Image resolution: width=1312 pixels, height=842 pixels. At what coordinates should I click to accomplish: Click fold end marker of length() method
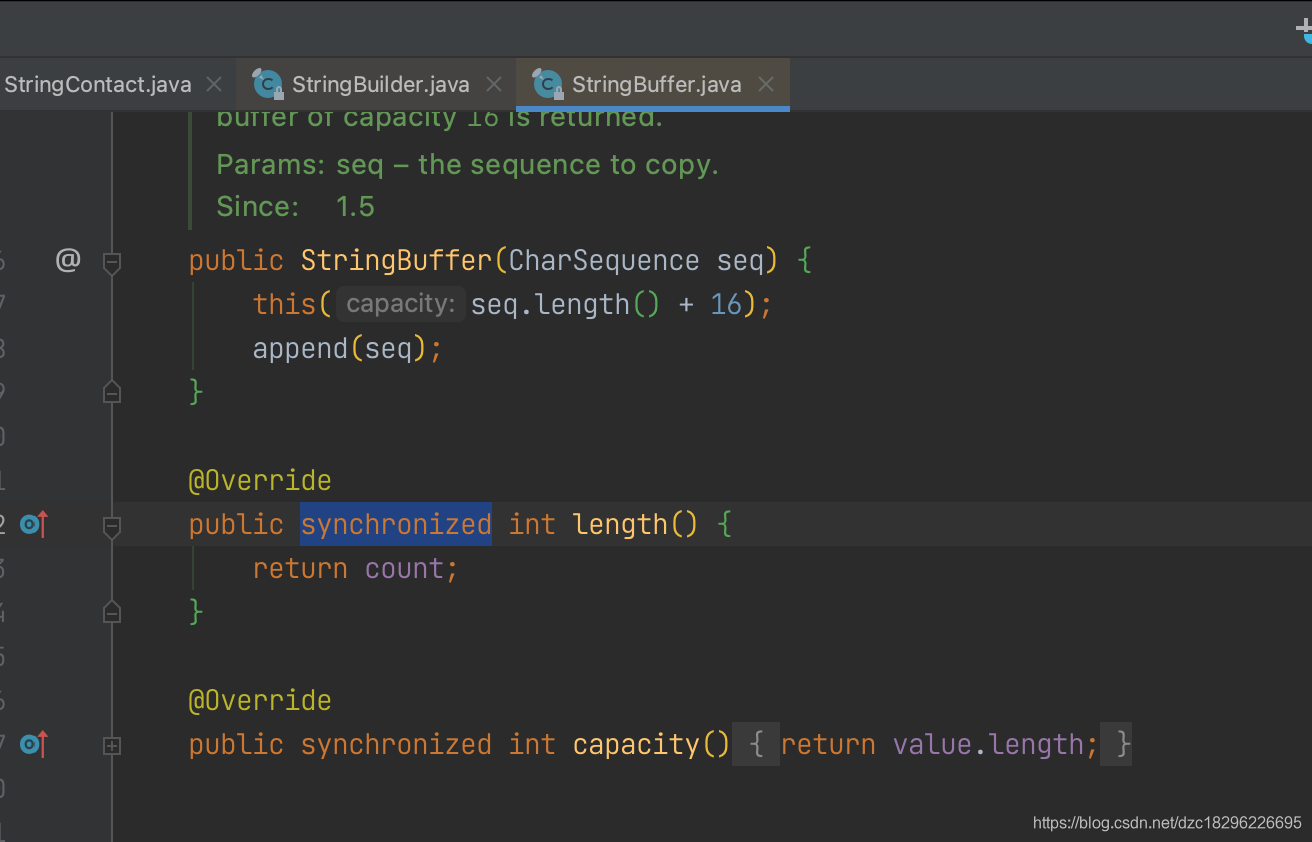coord(112,612)
